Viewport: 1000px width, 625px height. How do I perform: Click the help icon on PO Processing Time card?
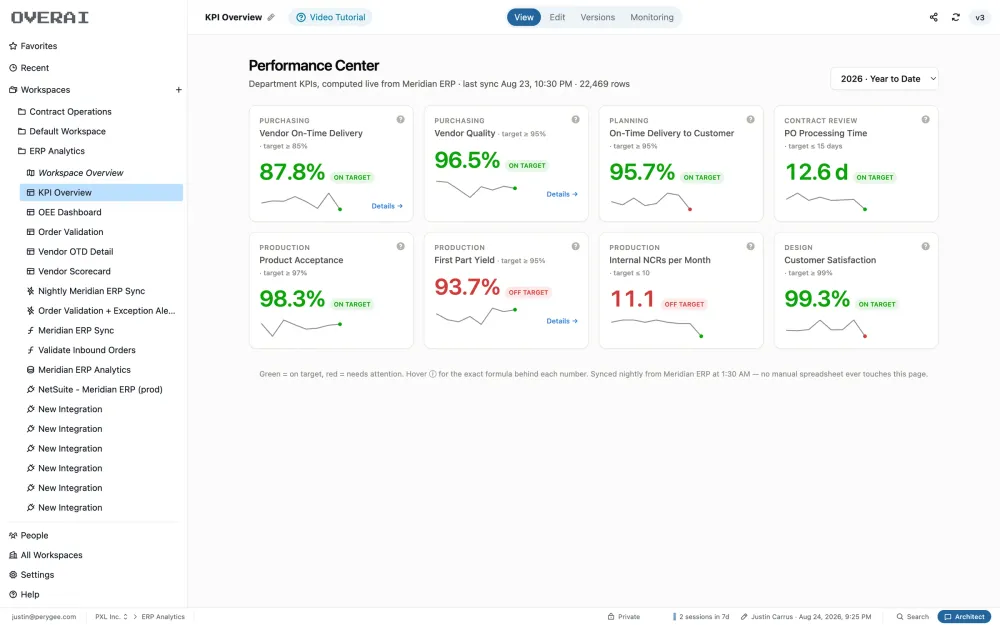(x=925, y=119)
